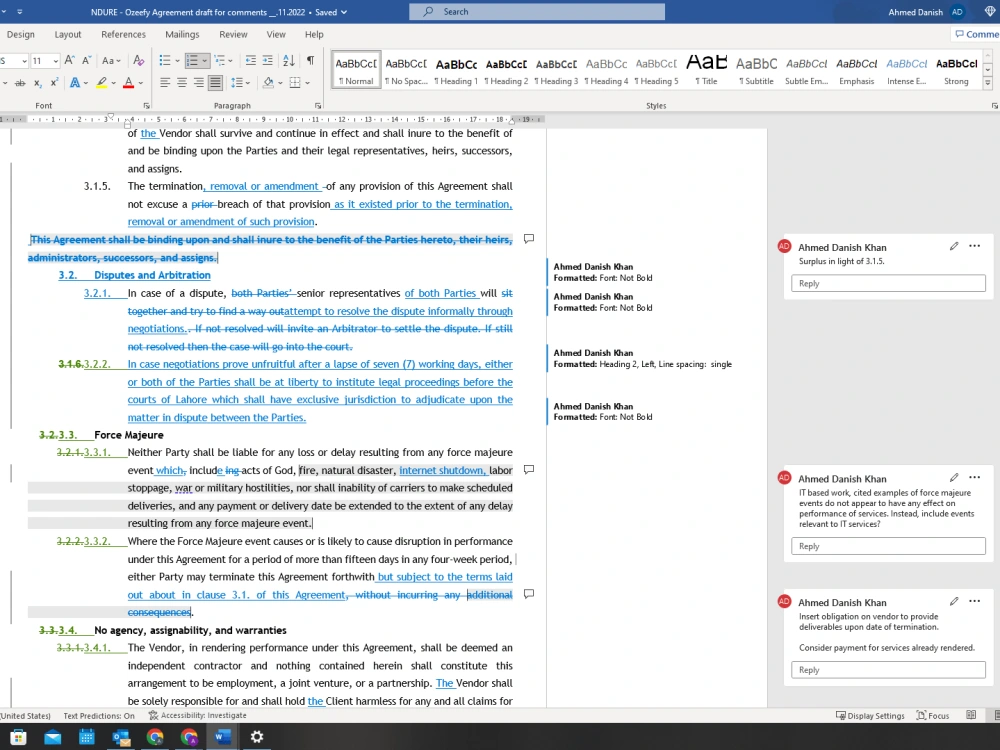This screenshot has height=750, width=1000.
Task: Click the Search box in the title bar
Action: coord(537,11)
